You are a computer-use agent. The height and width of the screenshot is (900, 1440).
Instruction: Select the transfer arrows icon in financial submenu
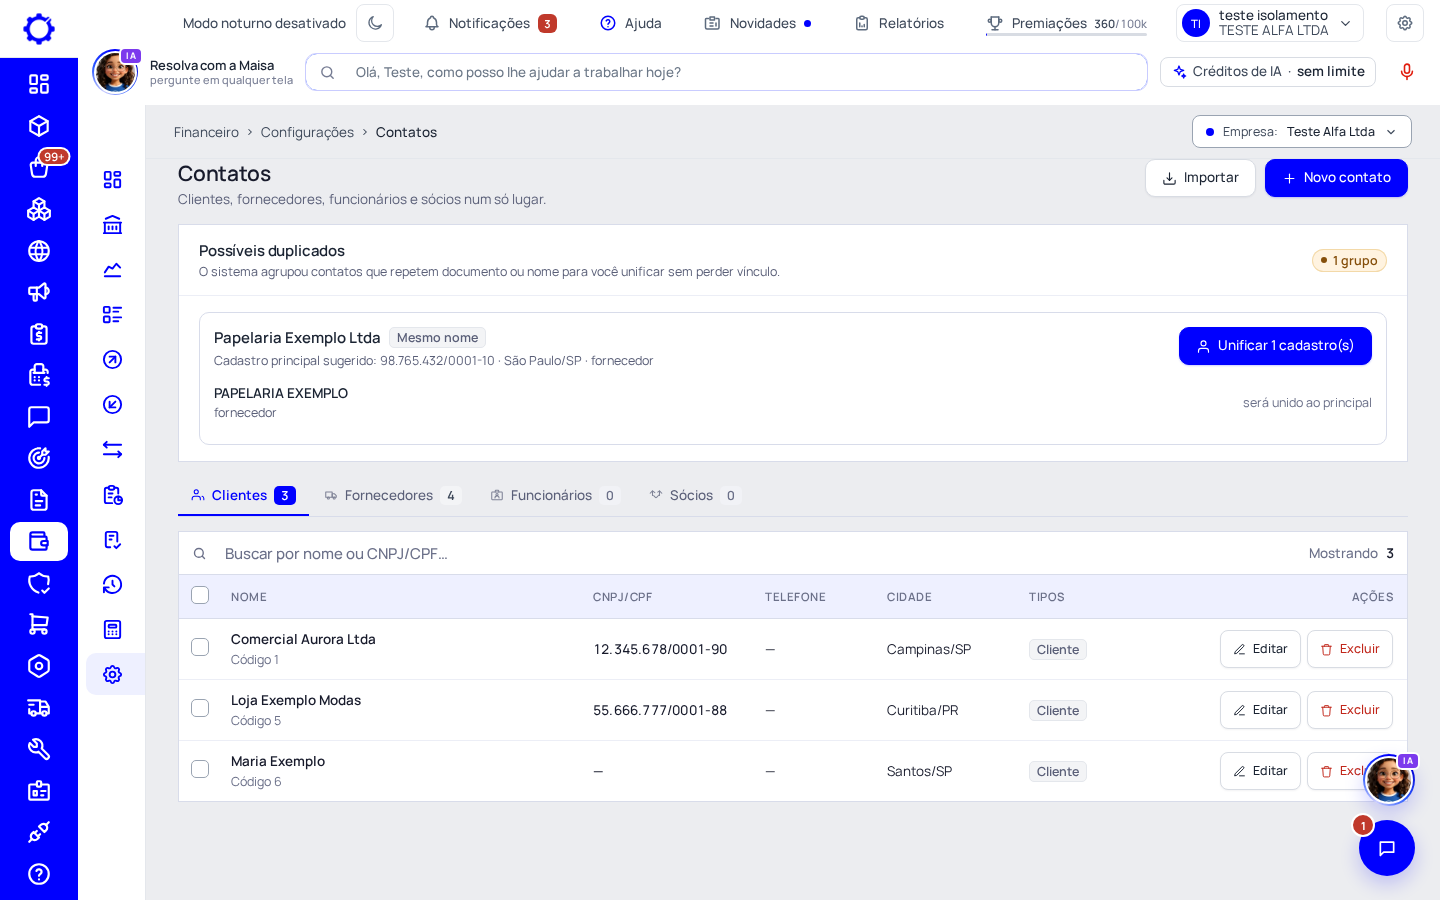[113, 450]
